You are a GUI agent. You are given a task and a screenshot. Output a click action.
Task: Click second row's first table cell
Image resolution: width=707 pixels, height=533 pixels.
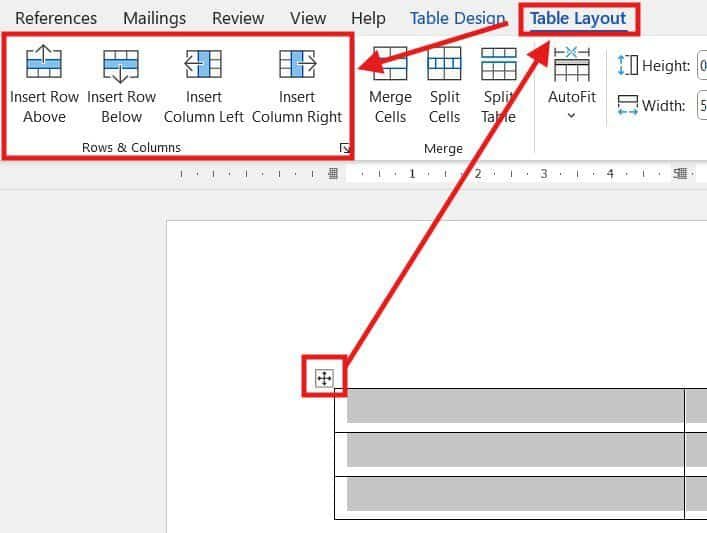(x=509, y=455)
